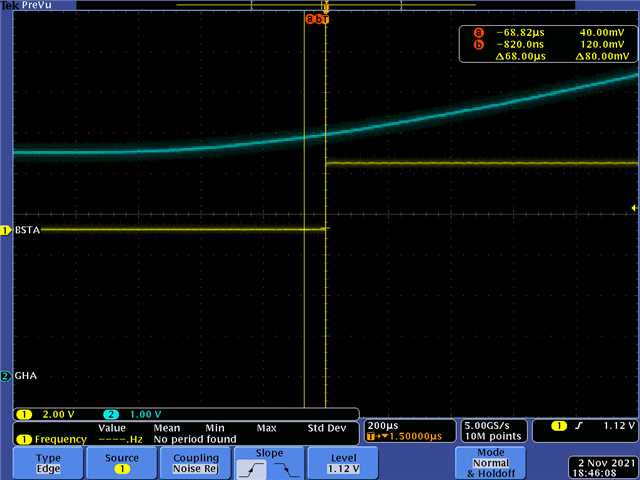Screen dimensions: 640x480
Task: Adjust the trigger Level 1.12 V button
Action: [343, 463]
